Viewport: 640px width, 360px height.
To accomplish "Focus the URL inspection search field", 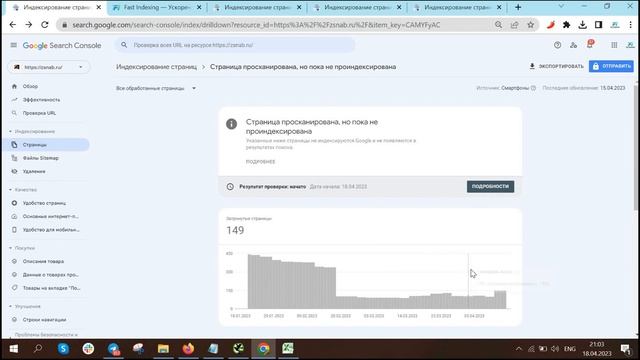I will (x=235, y=45).
